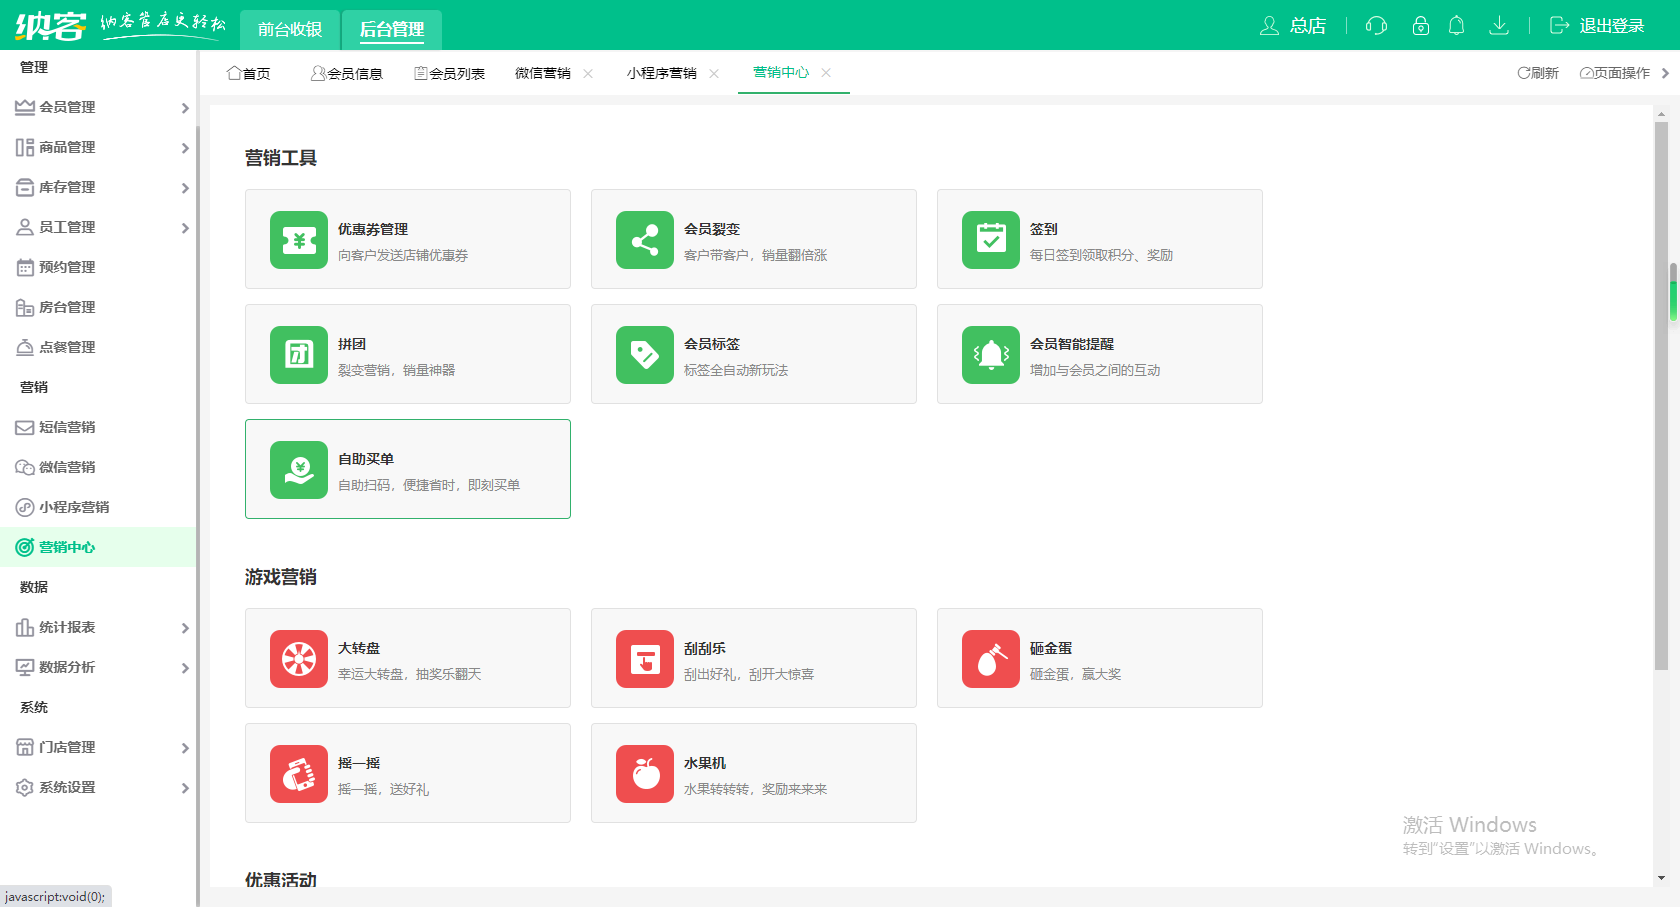The height and width of the screenshot is (907, 1680).
Task: Open 优惠券管理 coupon tool icon
Action: point(298,240)
